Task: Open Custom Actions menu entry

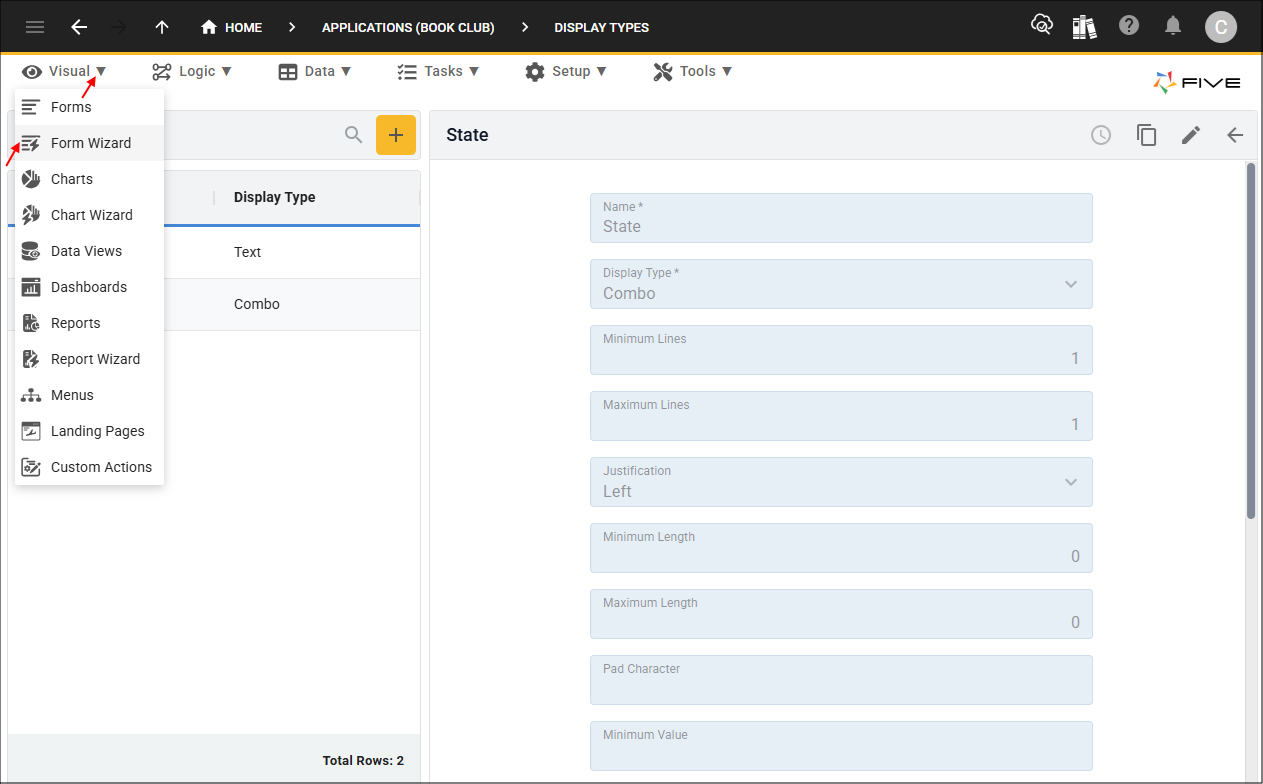Action: pos(89,467)
